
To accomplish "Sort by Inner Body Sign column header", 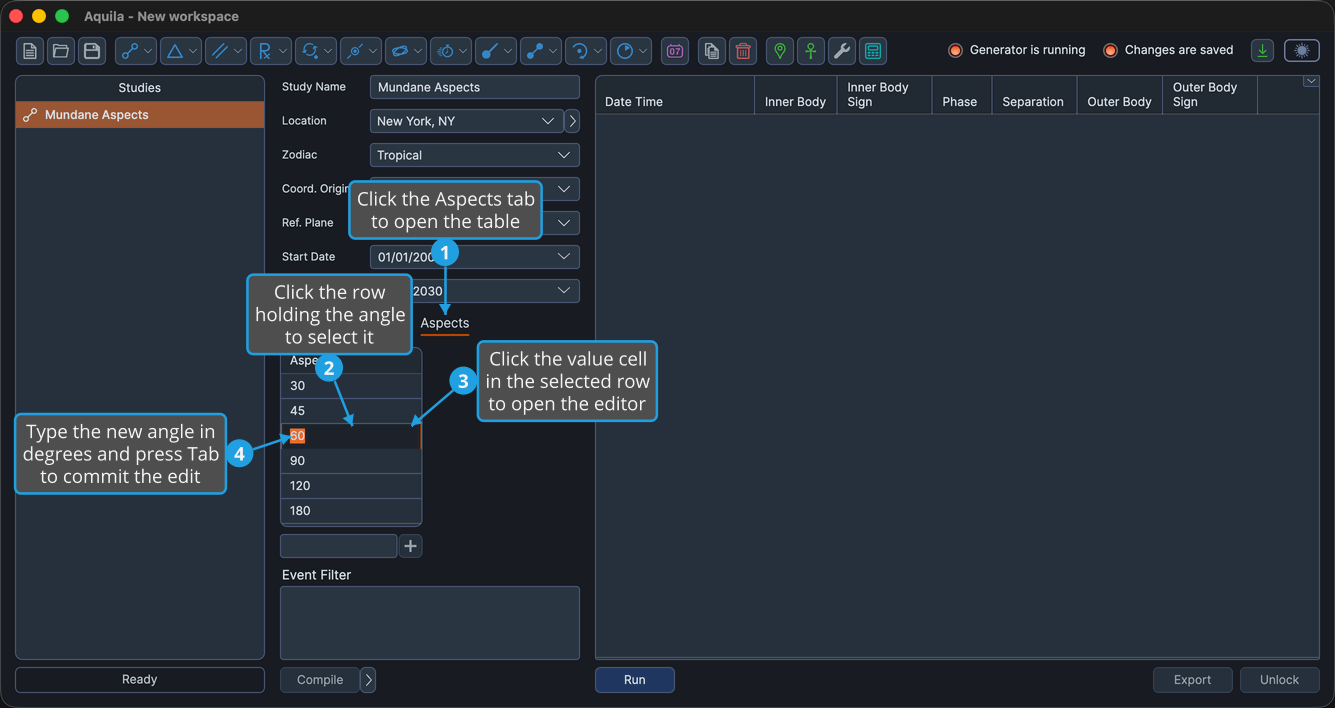I will (885, 95).
